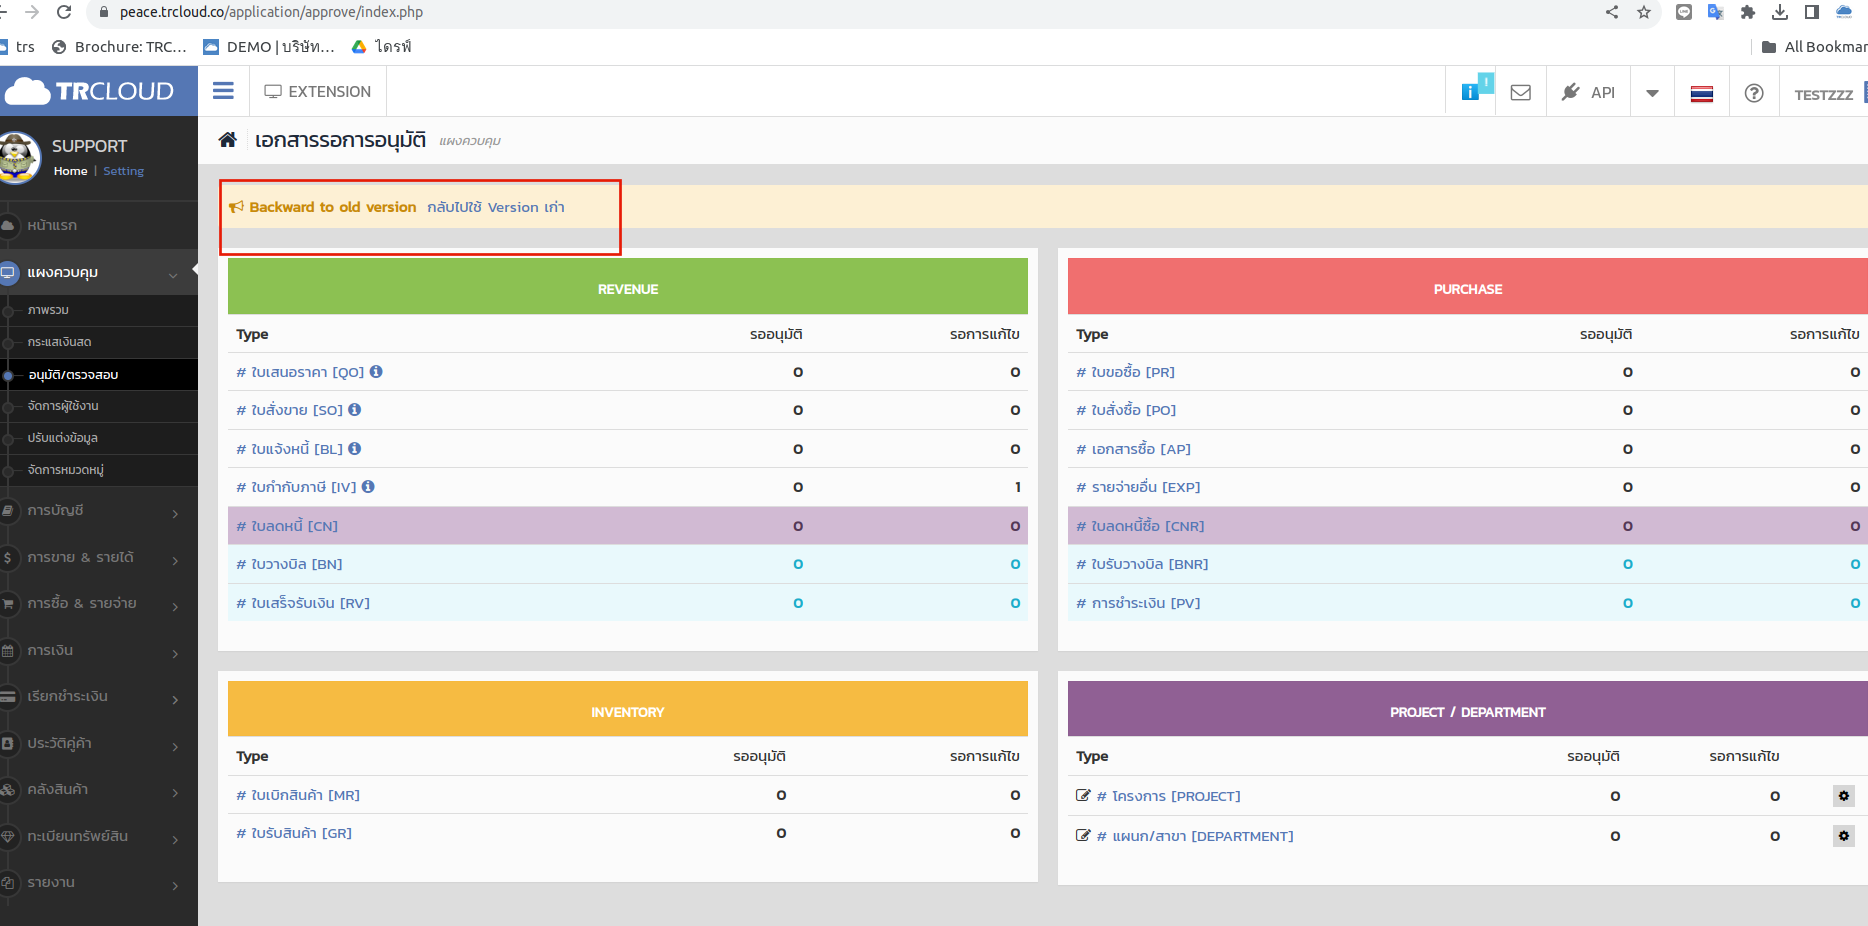Show info icon for ใบแจ้งหนี้ [BL]

tap(355, 448)
